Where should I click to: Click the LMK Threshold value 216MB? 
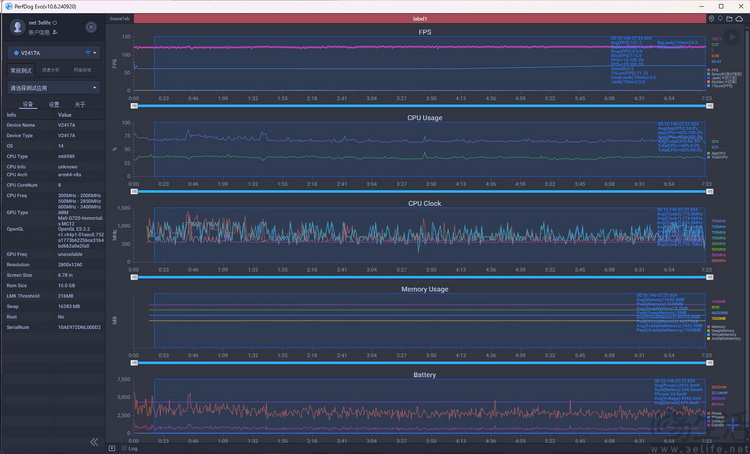(x=66, y=296)
